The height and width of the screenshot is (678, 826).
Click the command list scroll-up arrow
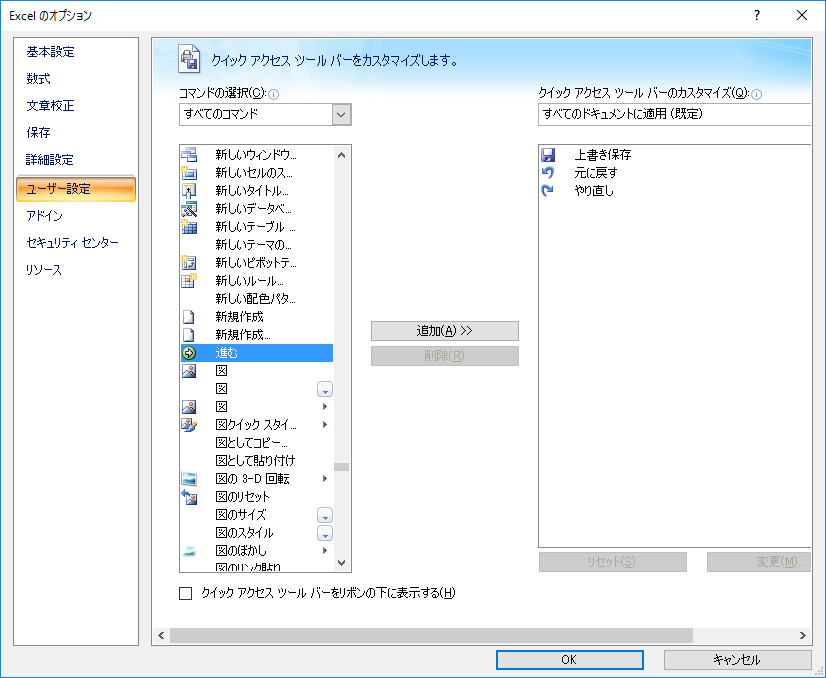[x=341, y=155]
